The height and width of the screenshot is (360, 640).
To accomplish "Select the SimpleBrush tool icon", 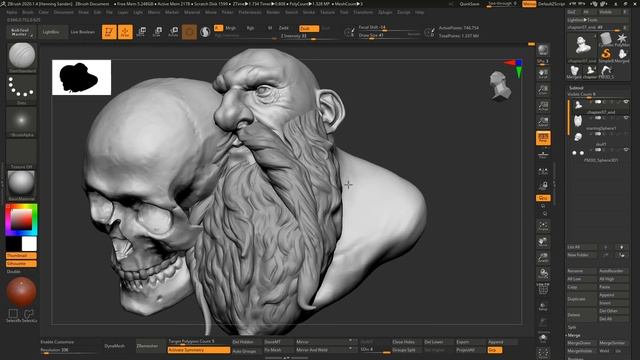I will coord(606,55).
